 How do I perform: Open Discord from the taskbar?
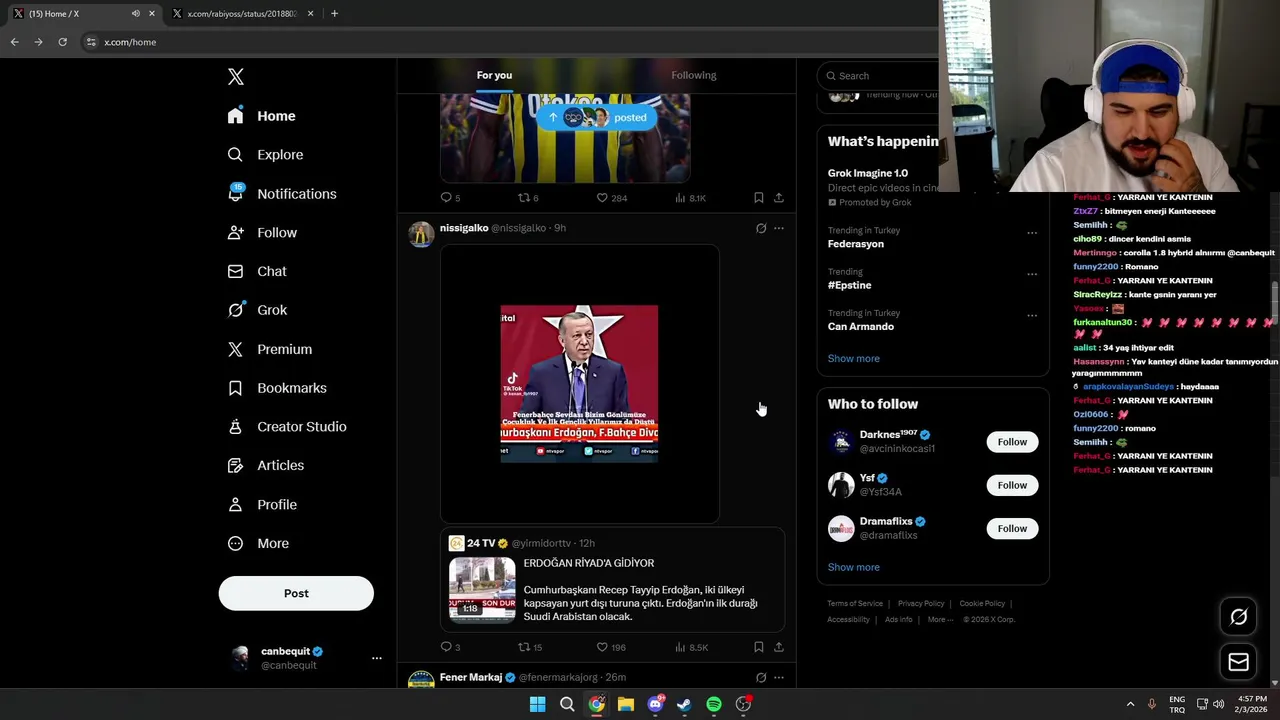point(655,704)
